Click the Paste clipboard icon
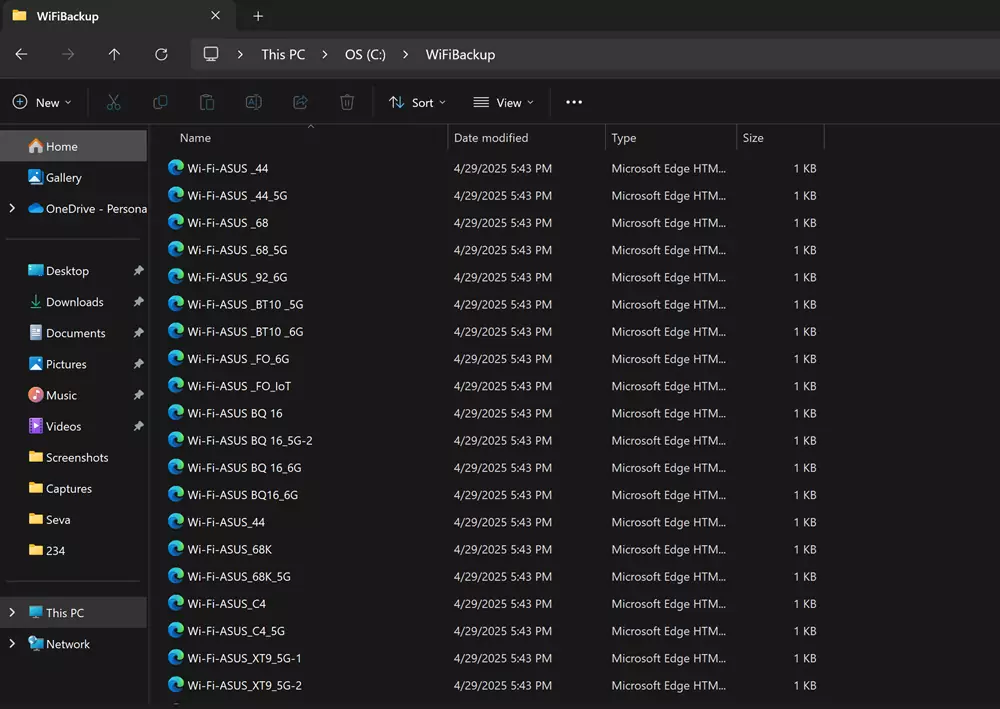Image resolution: width=1000 pixels, height=709 pixels. coord(207,102)
